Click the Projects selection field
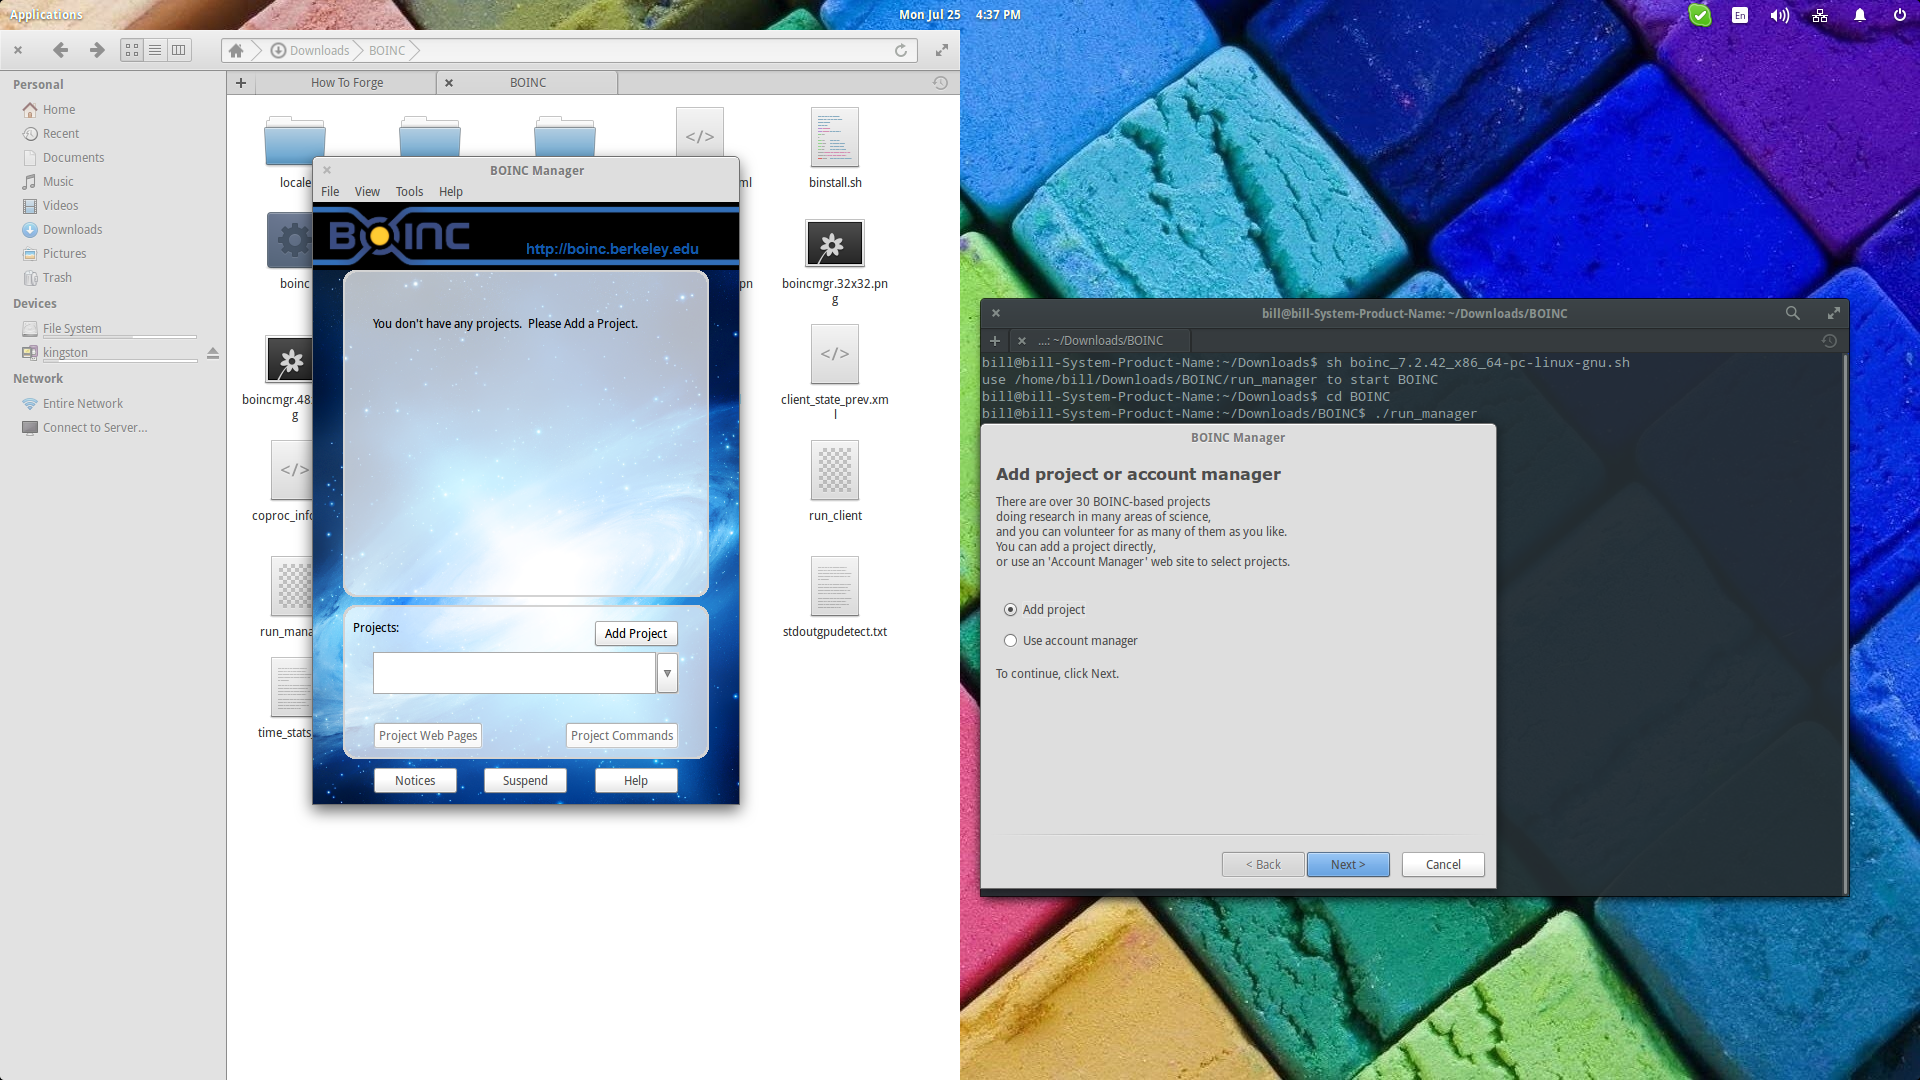The height and width of the screenshot is (1080, 1920). [x=514, y=673]
